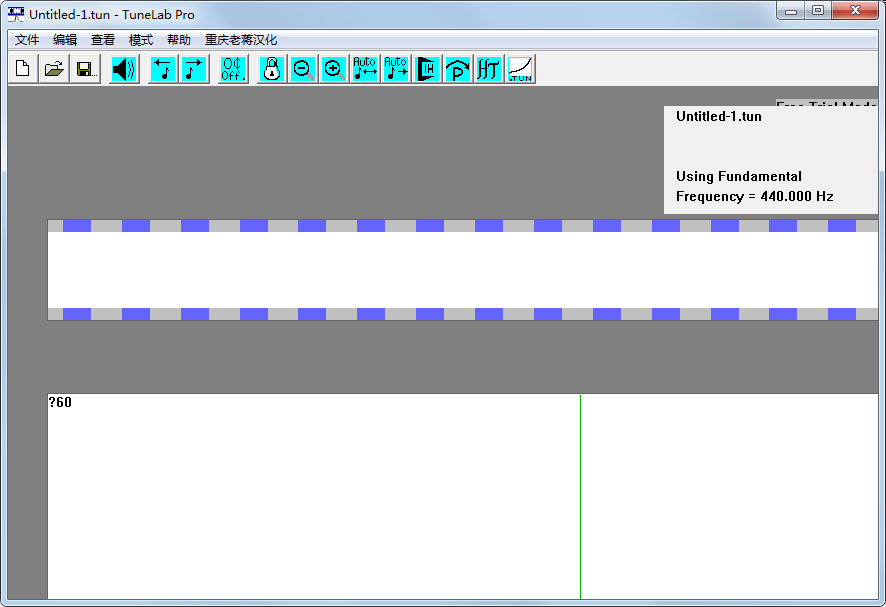Image resolution: width=886 pixels, height=607 pixels.
Task: Enable Auto note switching both directions
Action: tap(365, 69)
